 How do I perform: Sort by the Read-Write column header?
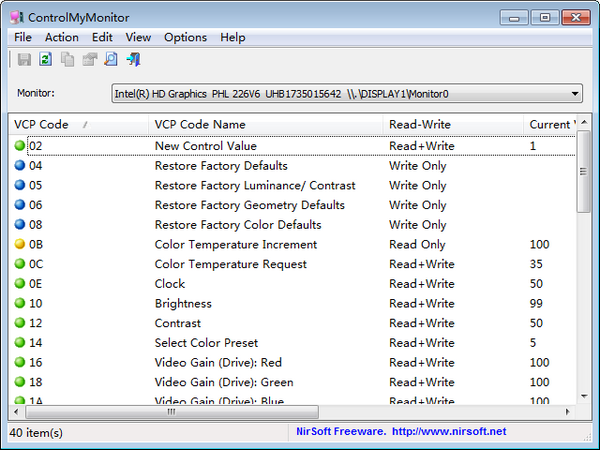point(419,125)
